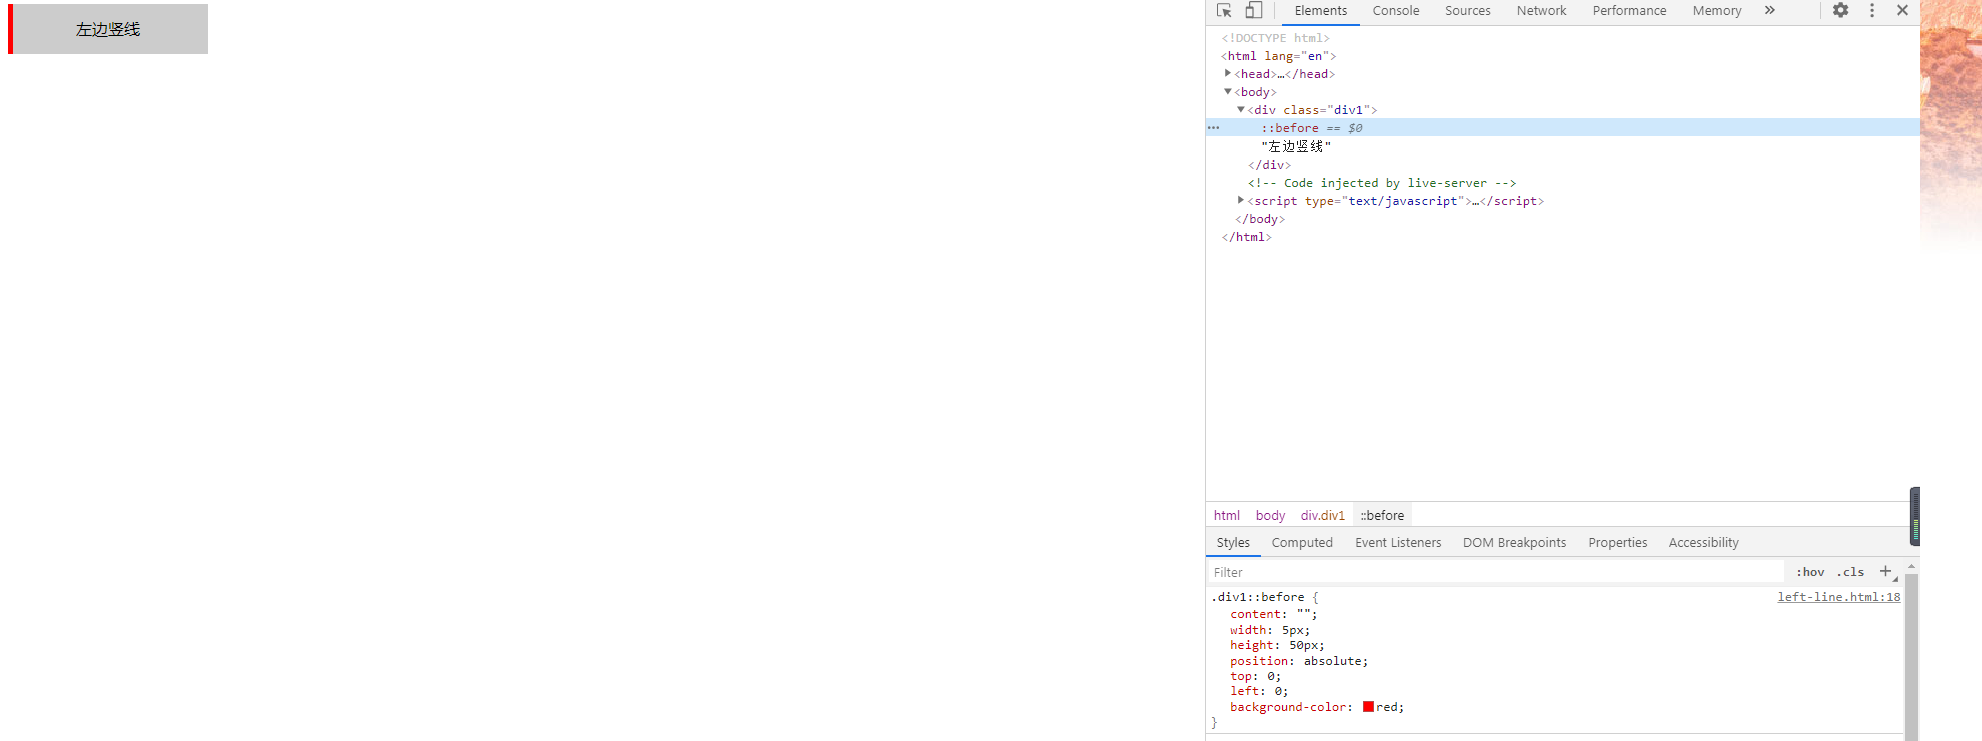Expand the head element node
1982x741 pixels.
[x=1228, y=73]
